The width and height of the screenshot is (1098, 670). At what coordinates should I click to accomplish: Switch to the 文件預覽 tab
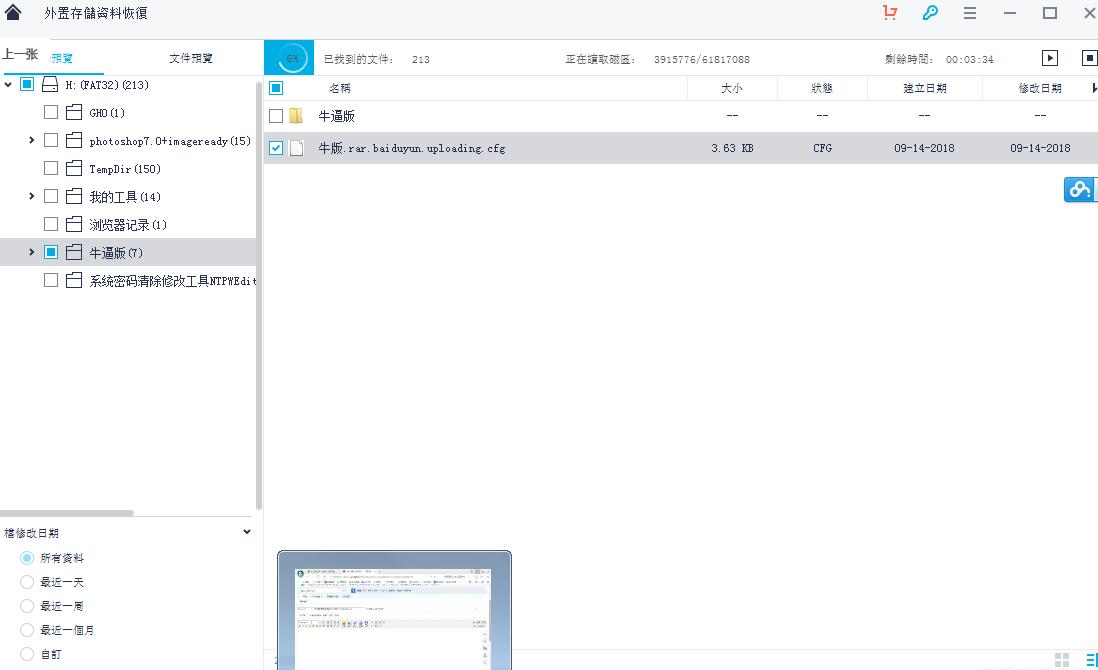click(x=190, y=58)
